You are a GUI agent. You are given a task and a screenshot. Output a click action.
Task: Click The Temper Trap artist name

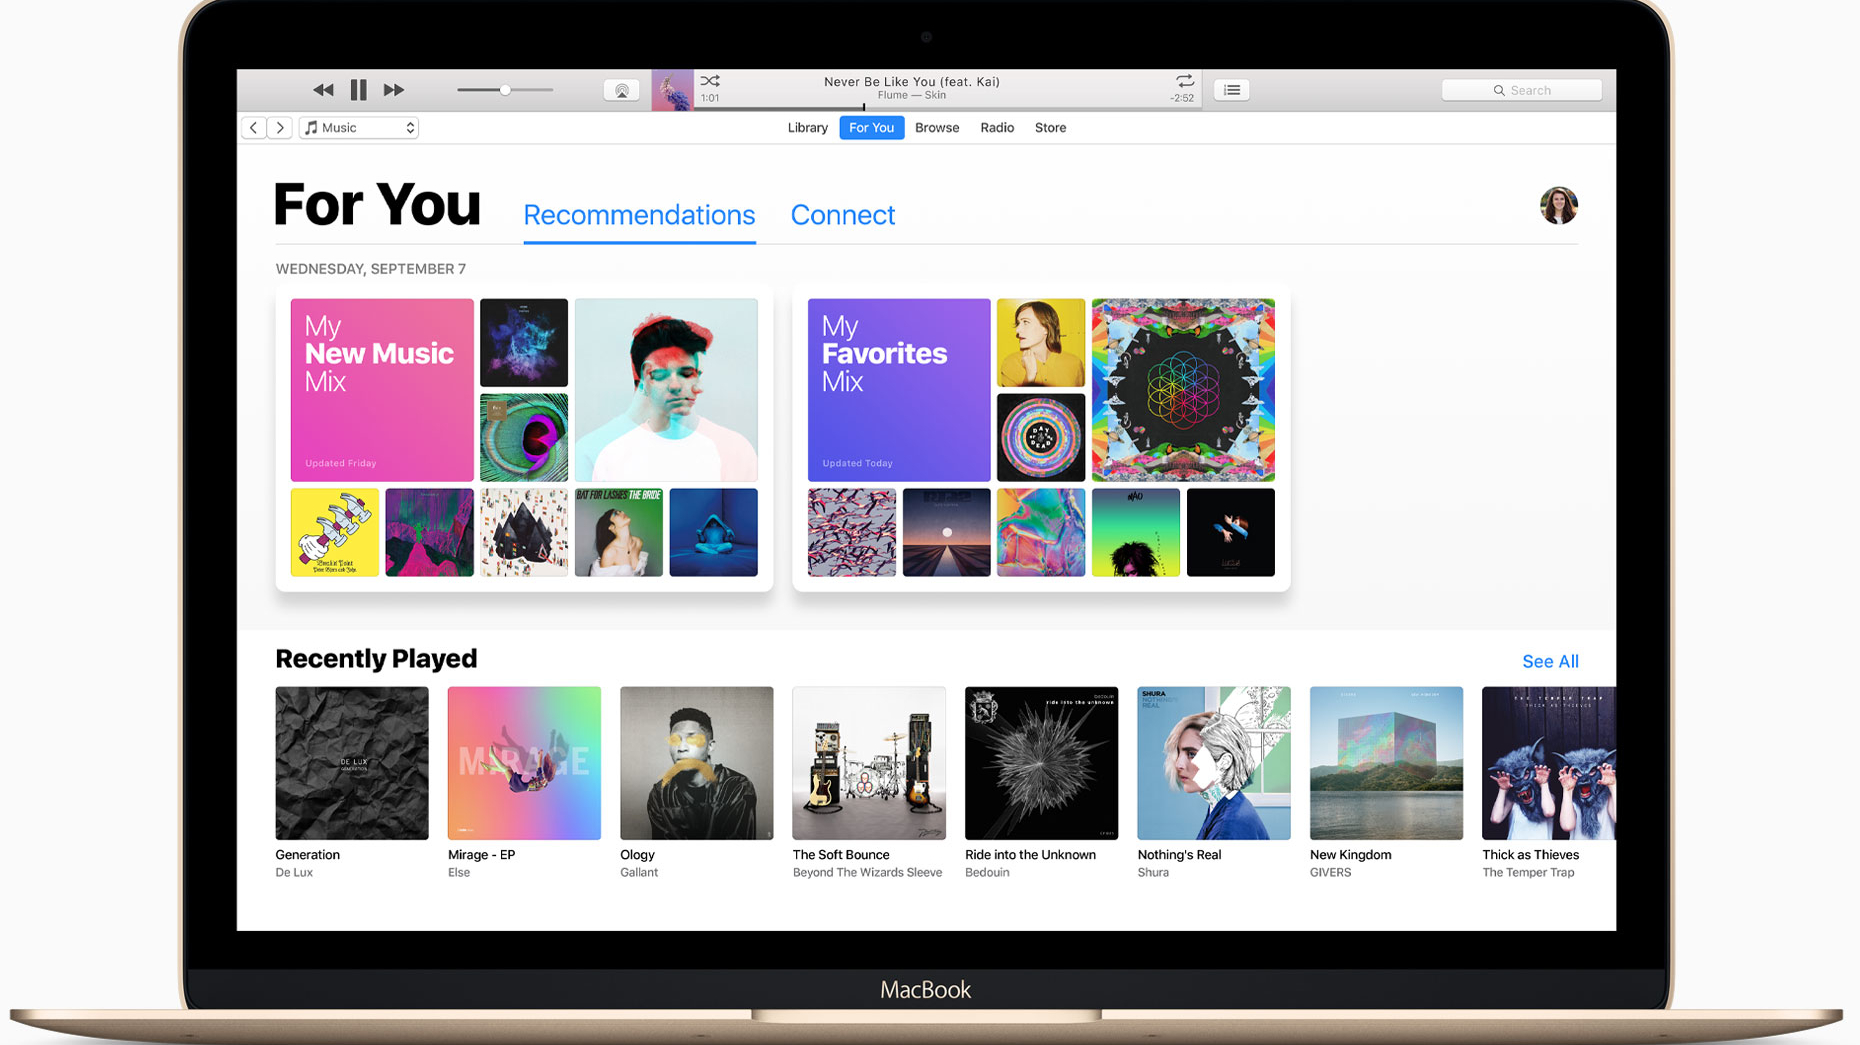click(1528, 873)
